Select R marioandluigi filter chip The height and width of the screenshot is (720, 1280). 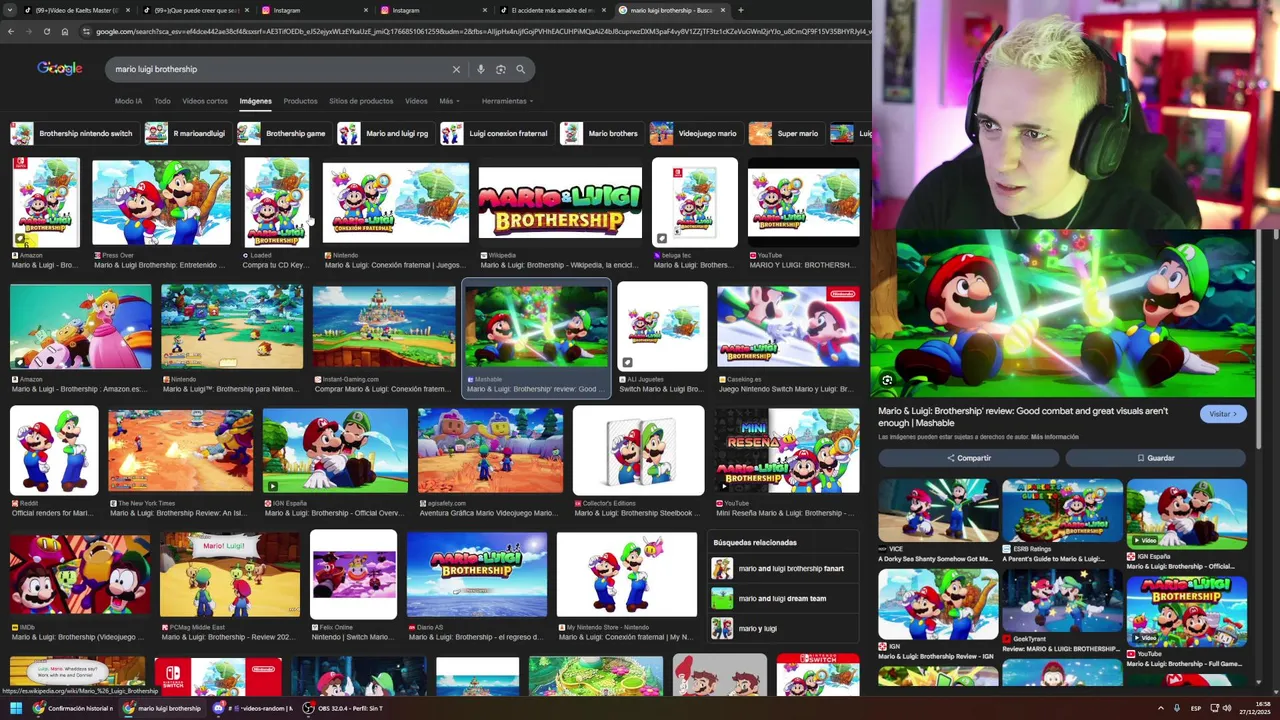coord(186,133)
